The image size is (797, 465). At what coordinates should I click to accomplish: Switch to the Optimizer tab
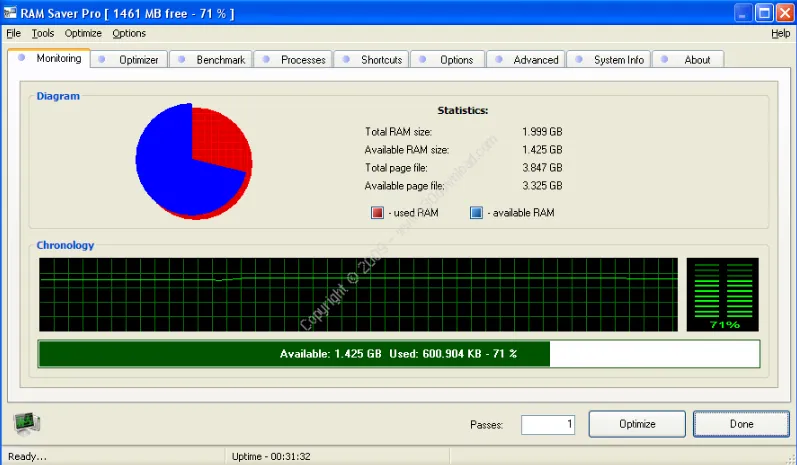coord(129,59)
